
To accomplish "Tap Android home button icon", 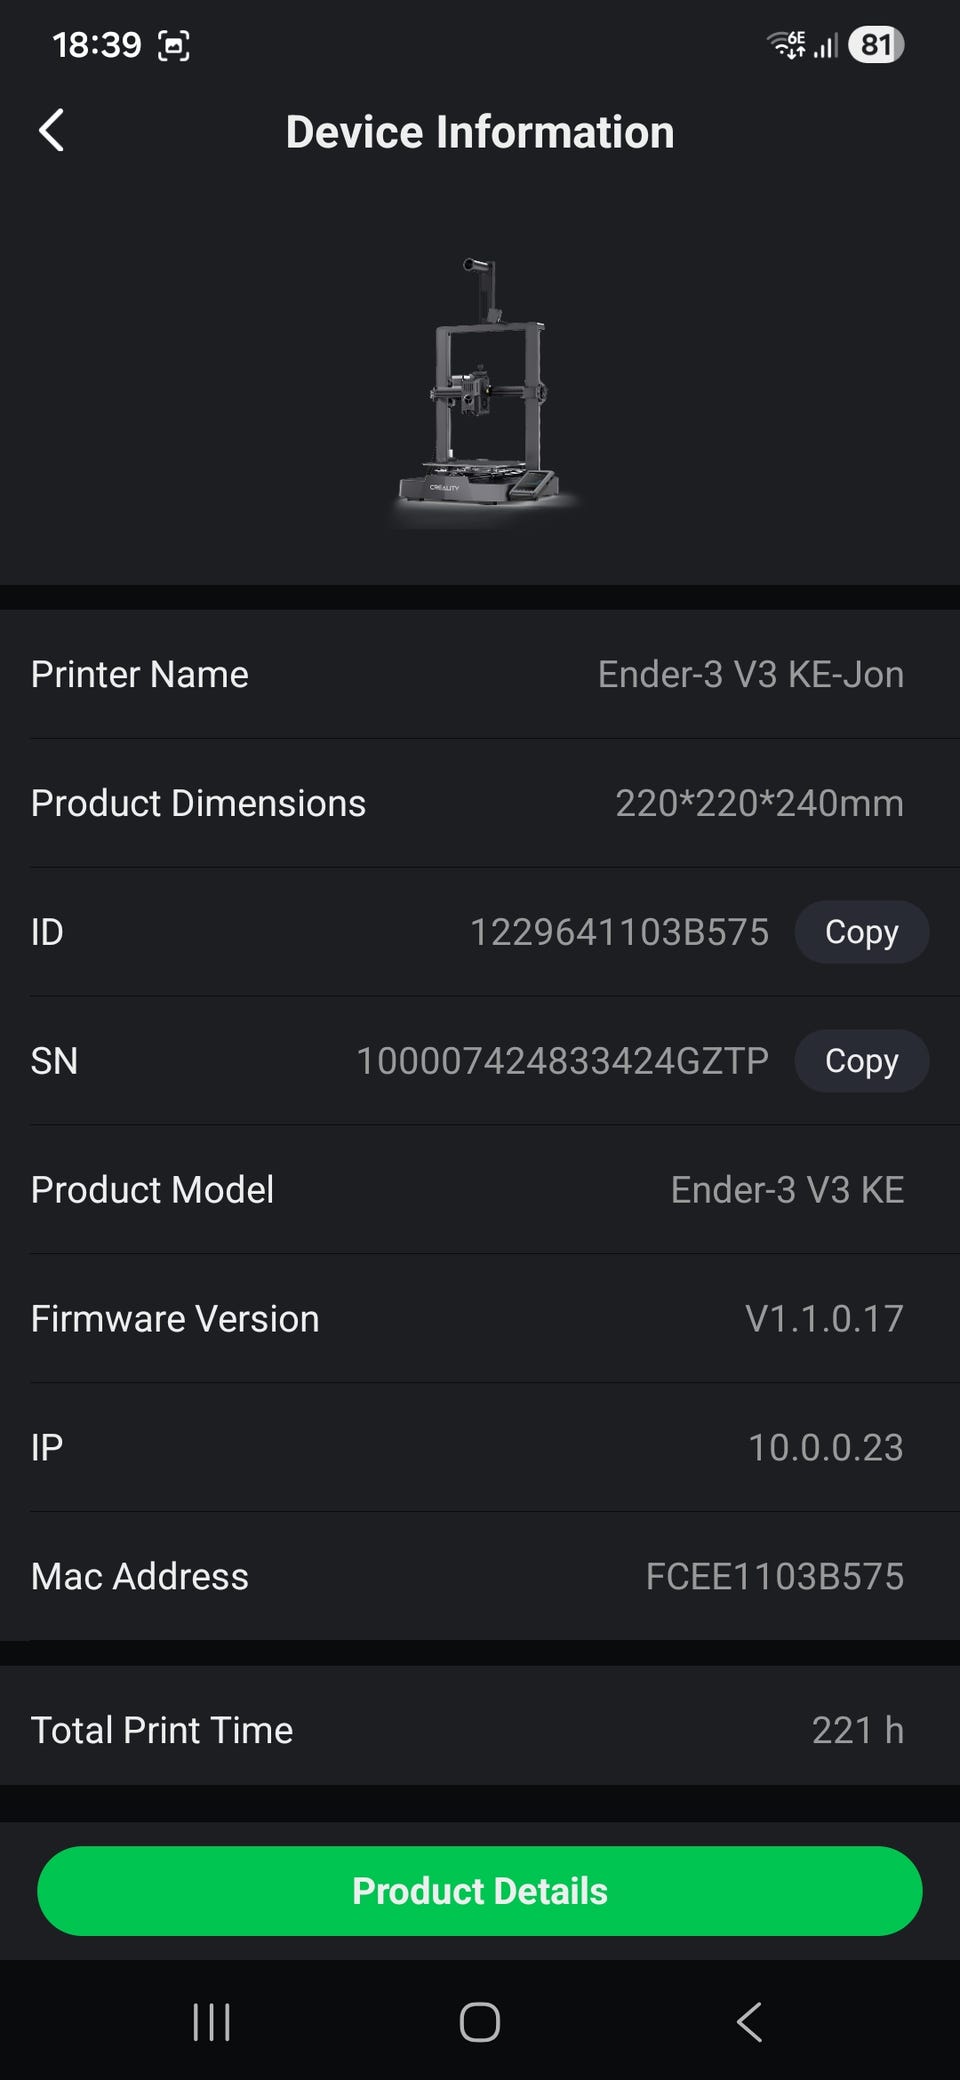I will point(480,2022).
